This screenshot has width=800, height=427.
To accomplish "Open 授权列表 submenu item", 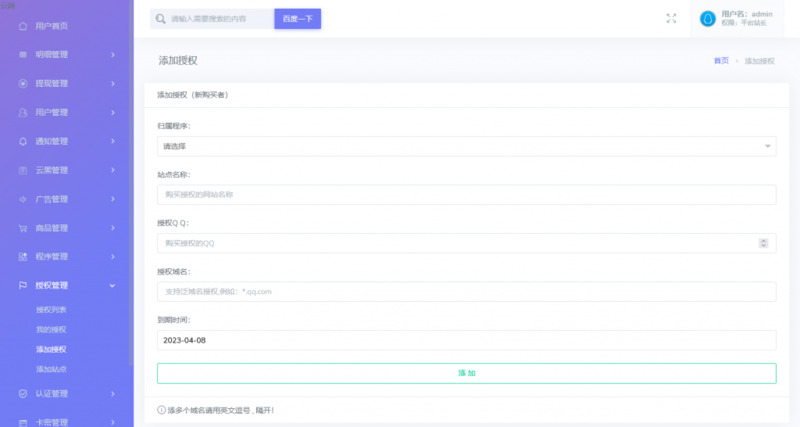I will (x=51, y=310).
